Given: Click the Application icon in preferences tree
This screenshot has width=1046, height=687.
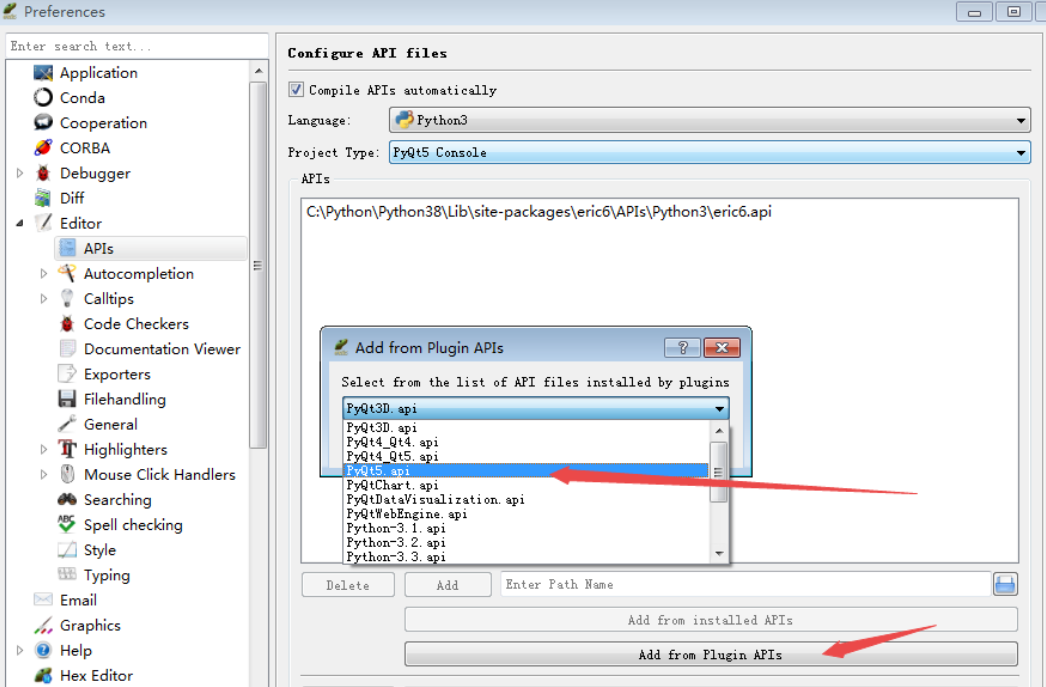Looking at the screenshot, I should (x=43, y=73).
